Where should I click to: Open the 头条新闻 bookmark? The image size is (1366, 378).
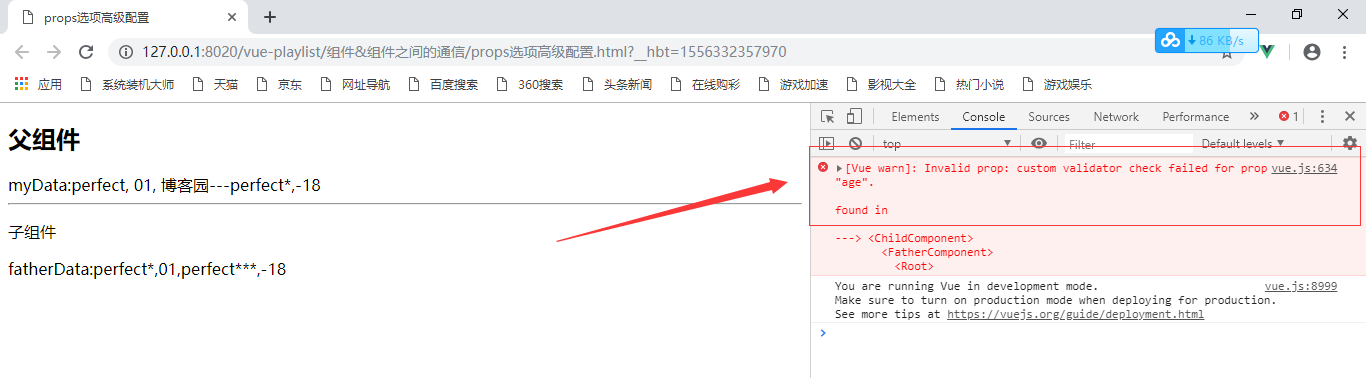point(616,85)
